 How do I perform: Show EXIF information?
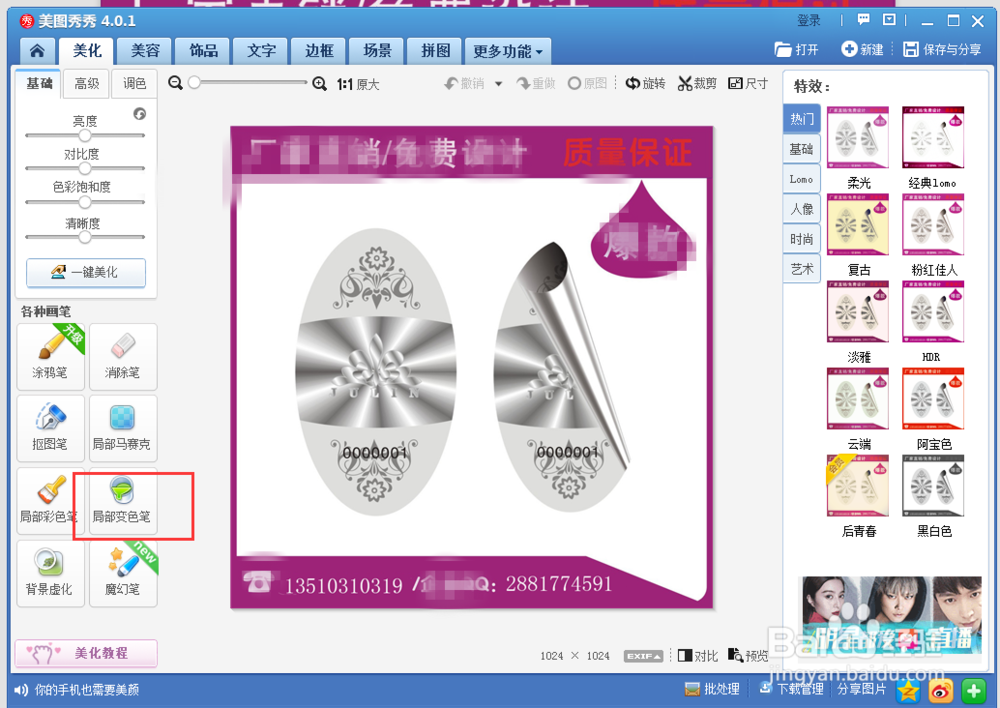[643, 655]
